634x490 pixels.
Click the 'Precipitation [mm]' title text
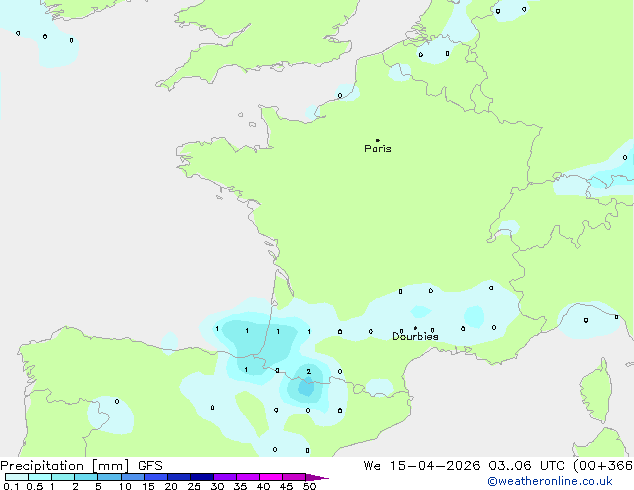pyautogui.click(x=64, y=466)
